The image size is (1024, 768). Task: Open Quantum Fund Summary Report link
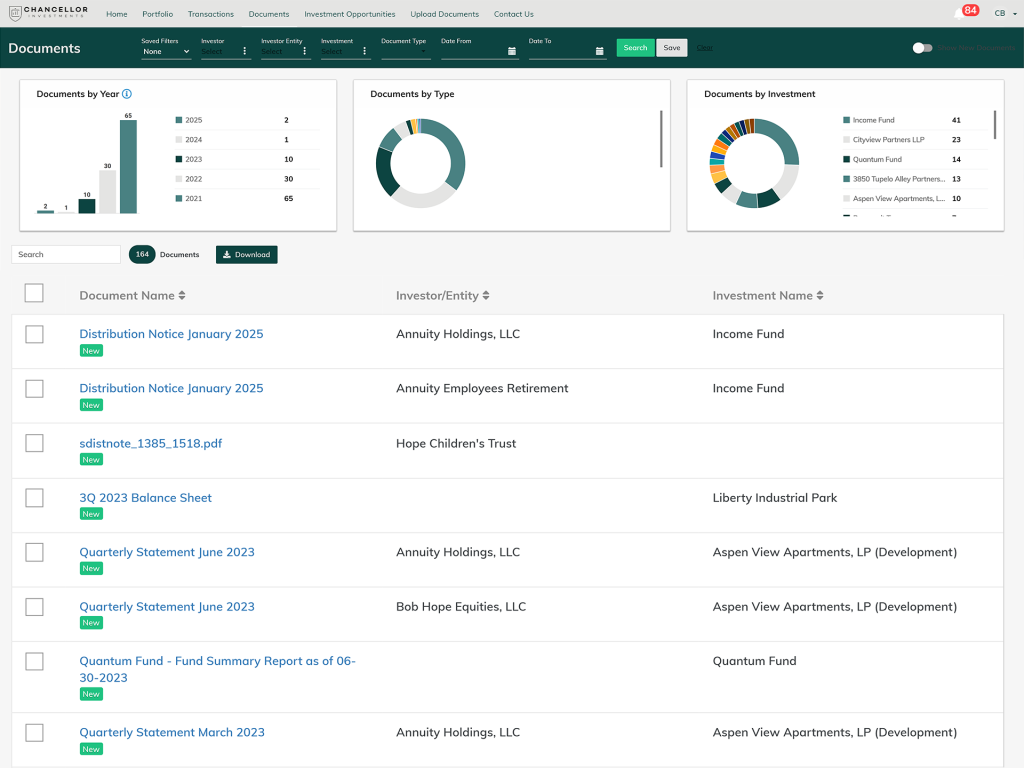[x=217, y=669]
